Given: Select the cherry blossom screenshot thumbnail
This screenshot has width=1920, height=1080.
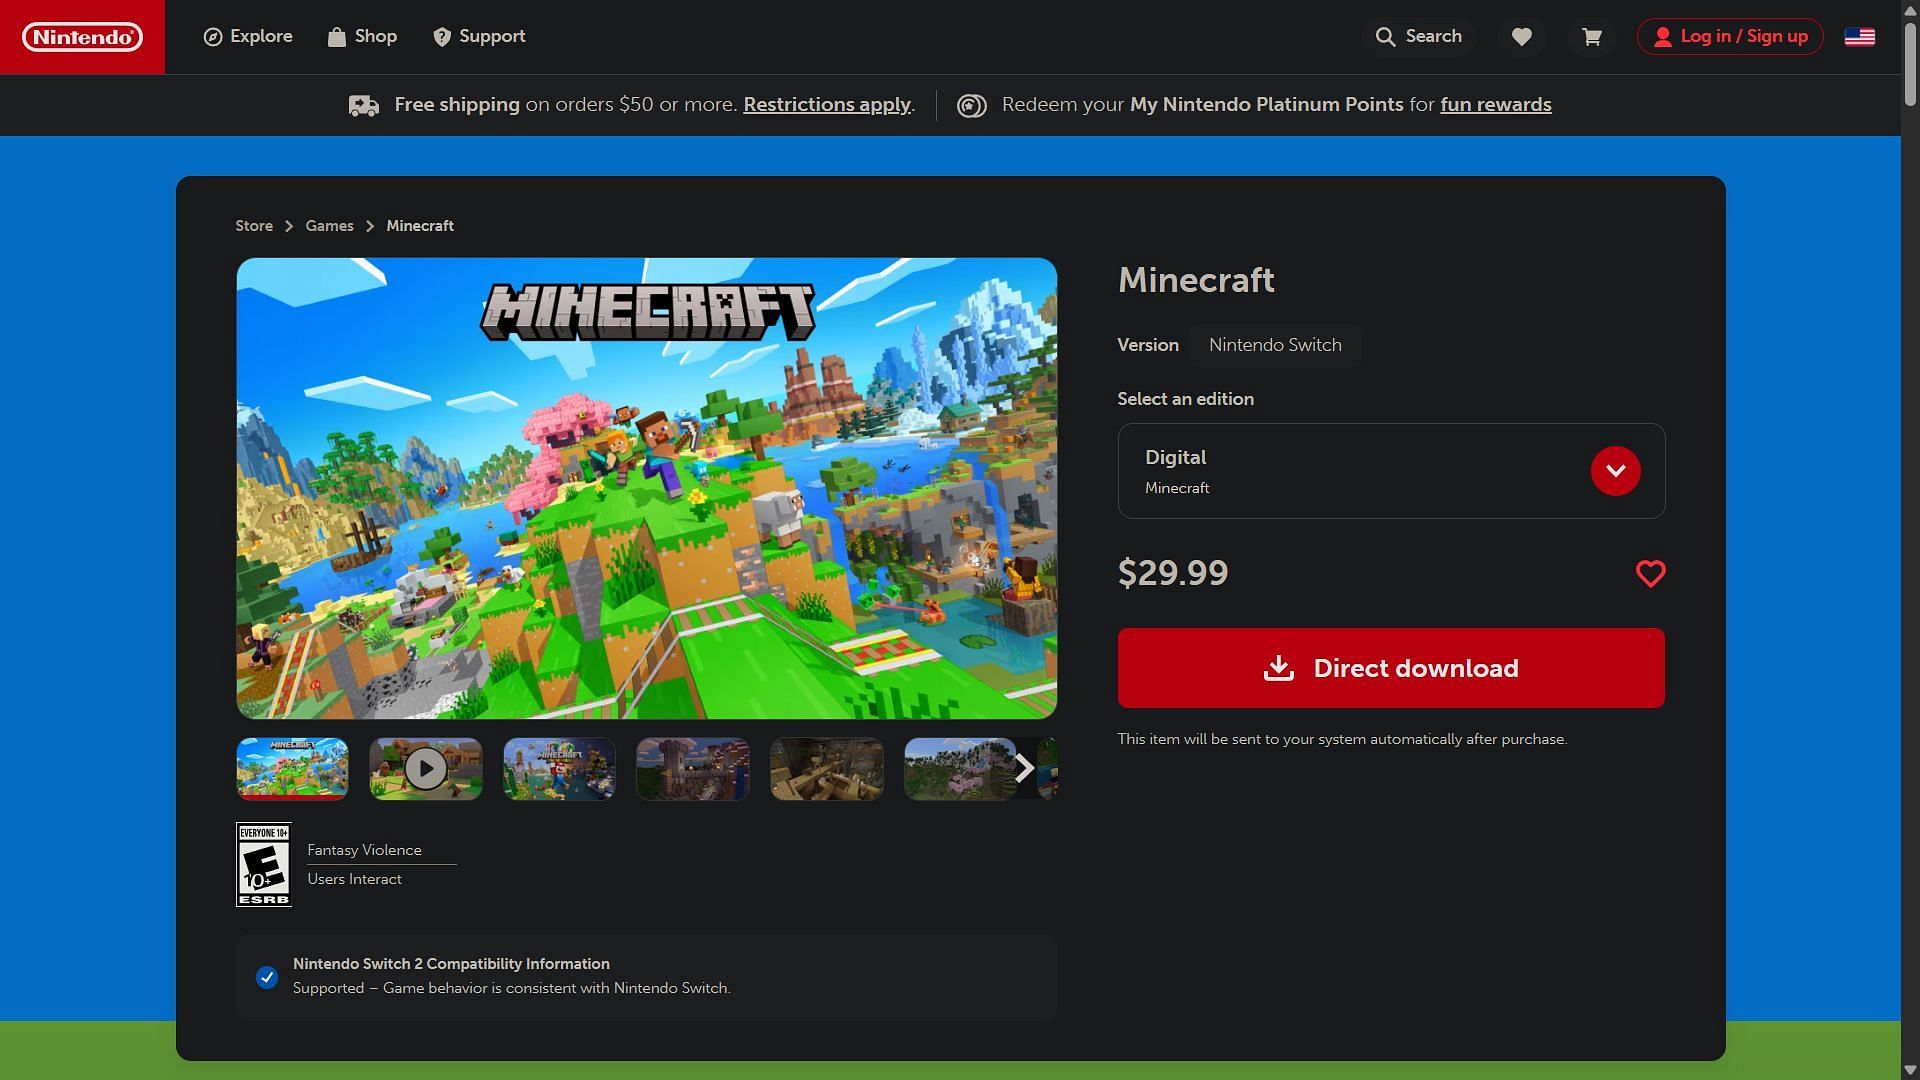Looking at the screenshot, I should (958, 769).
